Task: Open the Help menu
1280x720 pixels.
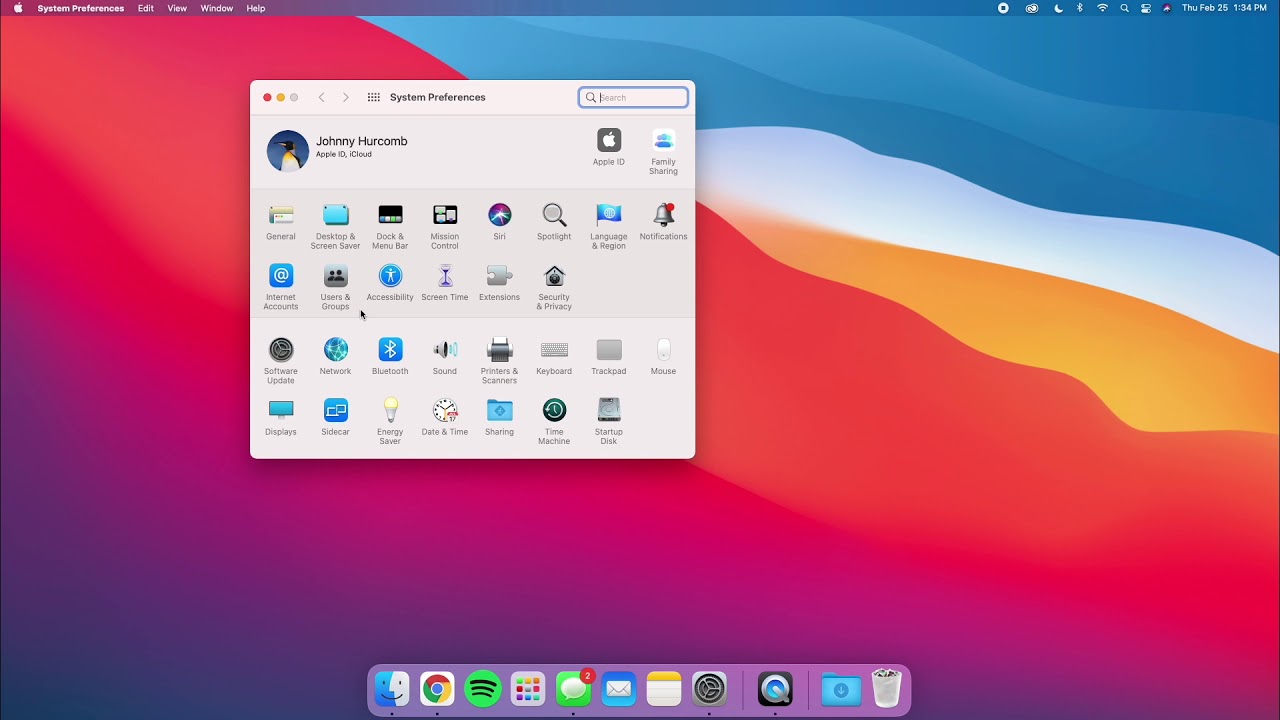Action: (256, 8)
